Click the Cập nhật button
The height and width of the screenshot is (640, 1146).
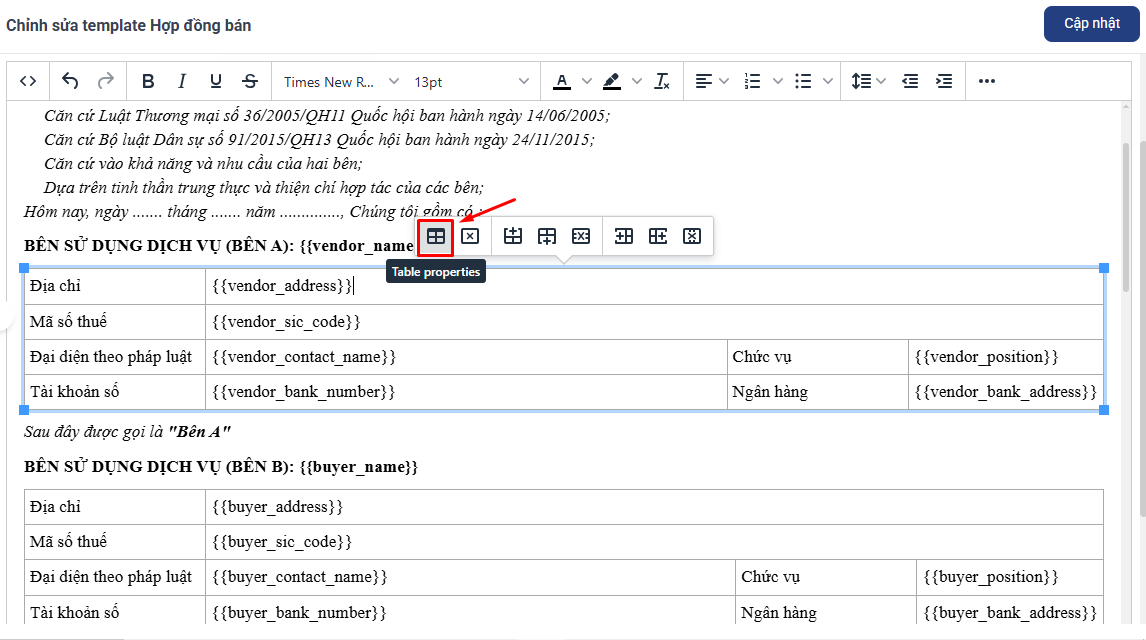click(1091, 23)
